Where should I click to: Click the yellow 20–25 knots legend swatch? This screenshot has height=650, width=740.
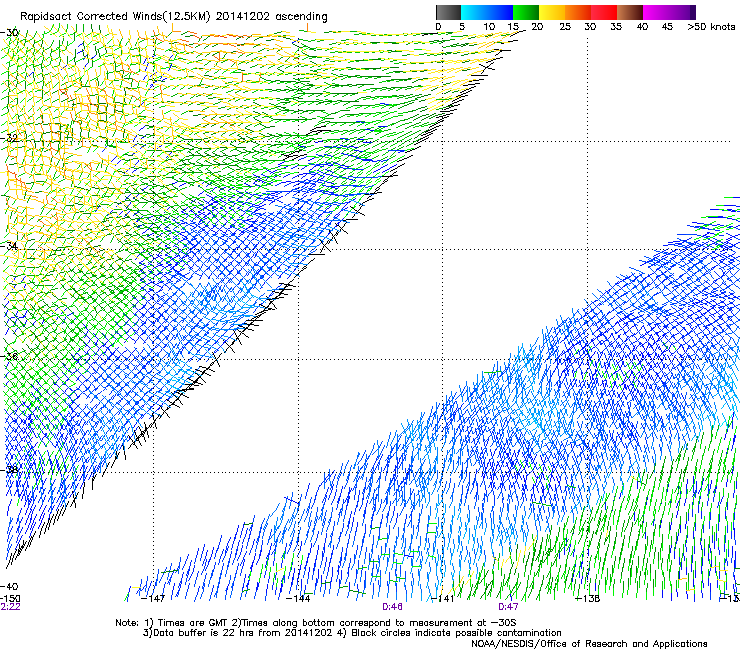tap(552, 12)
